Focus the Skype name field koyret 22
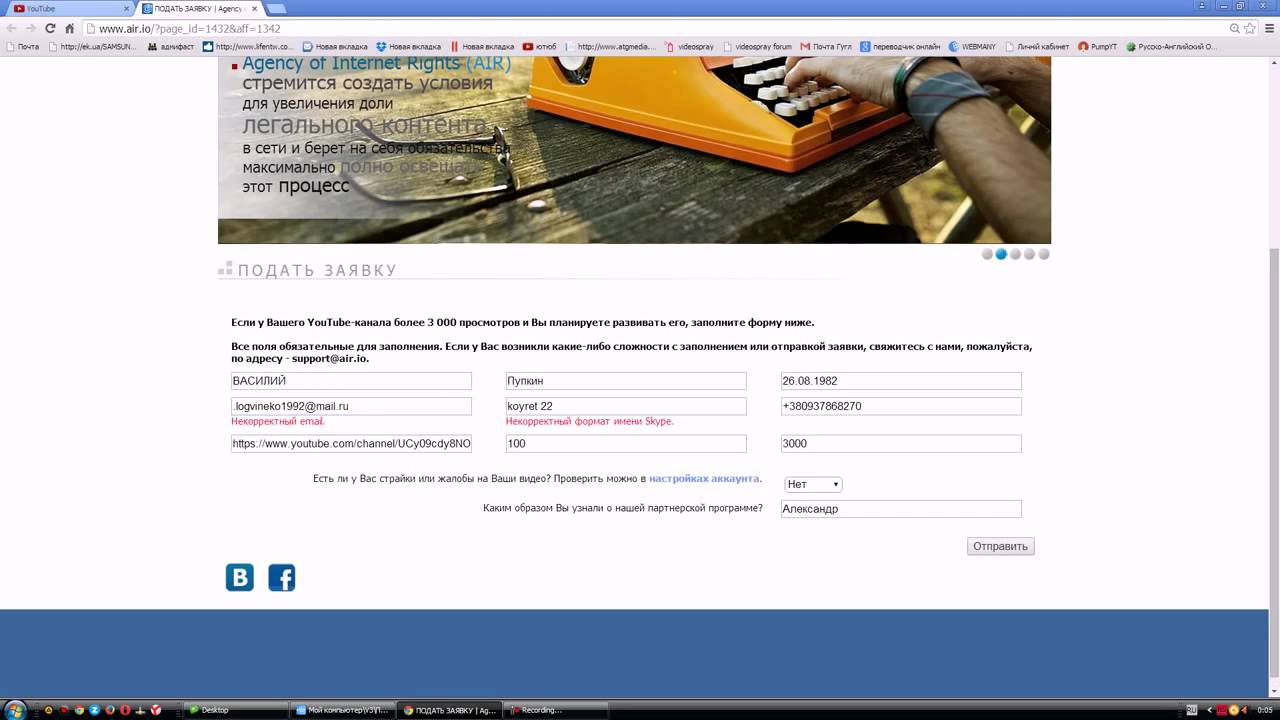 click(626, 406)
